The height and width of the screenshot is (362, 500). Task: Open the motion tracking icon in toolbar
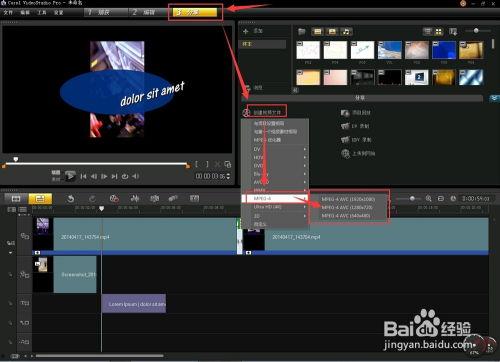[x=173, y=199]
